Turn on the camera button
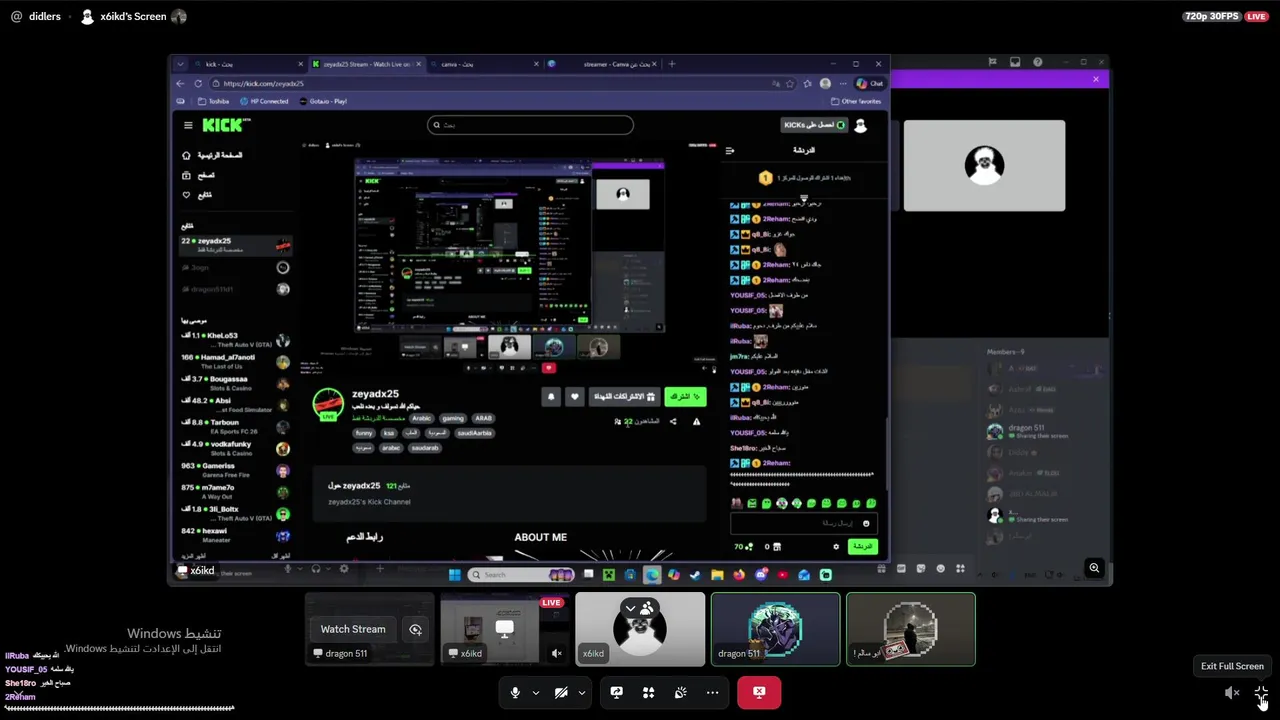This screenshot has width=1280, height=720. [x=561, y=692]
